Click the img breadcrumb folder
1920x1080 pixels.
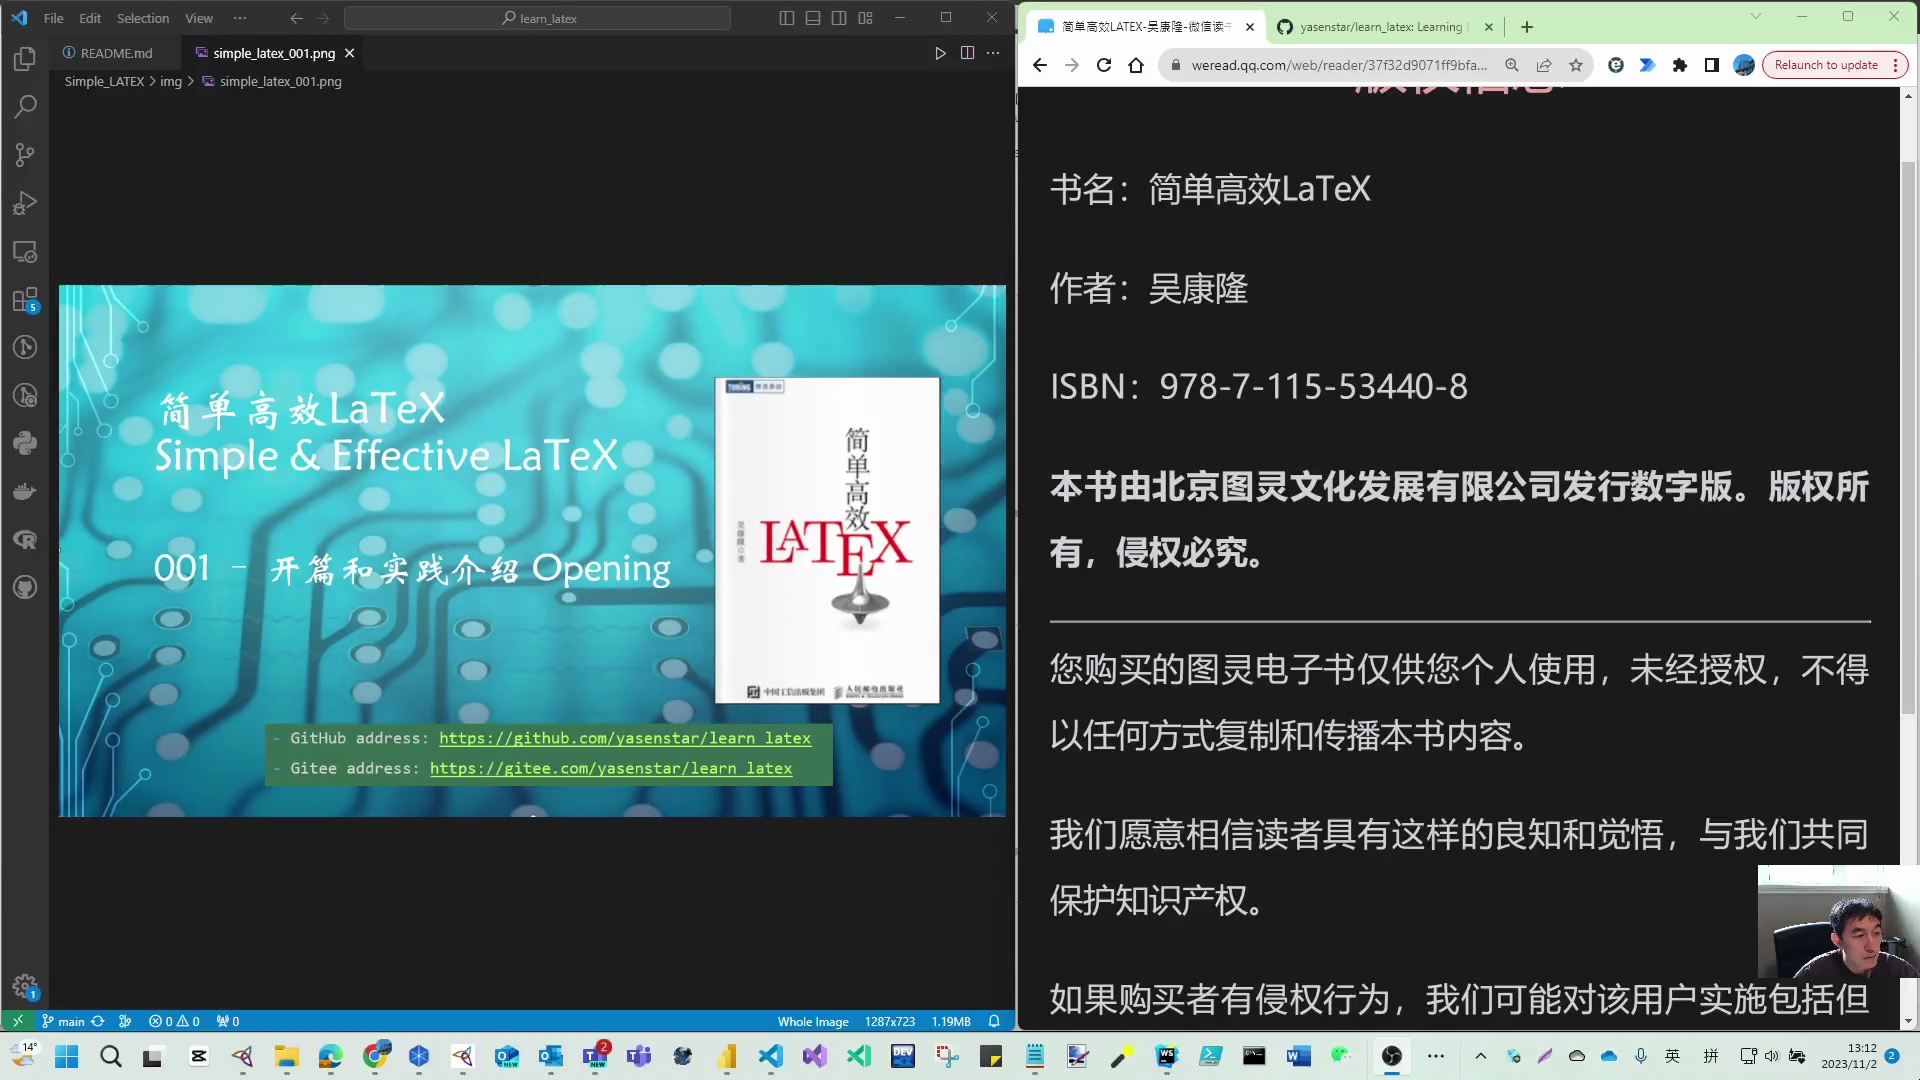tap(171, 81)
